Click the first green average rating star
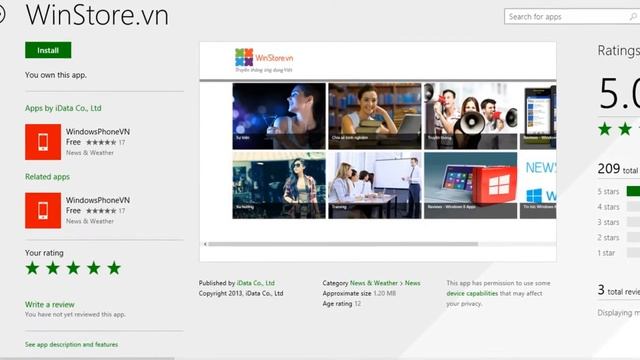 coord(604,129)
